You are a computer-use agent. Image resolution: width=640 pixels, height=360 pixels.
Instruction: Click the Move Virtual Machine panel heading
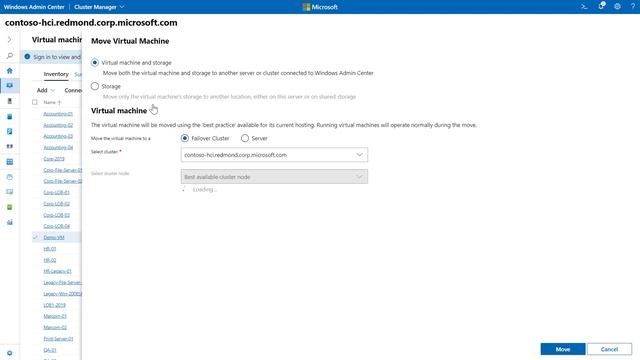(130, 41)
